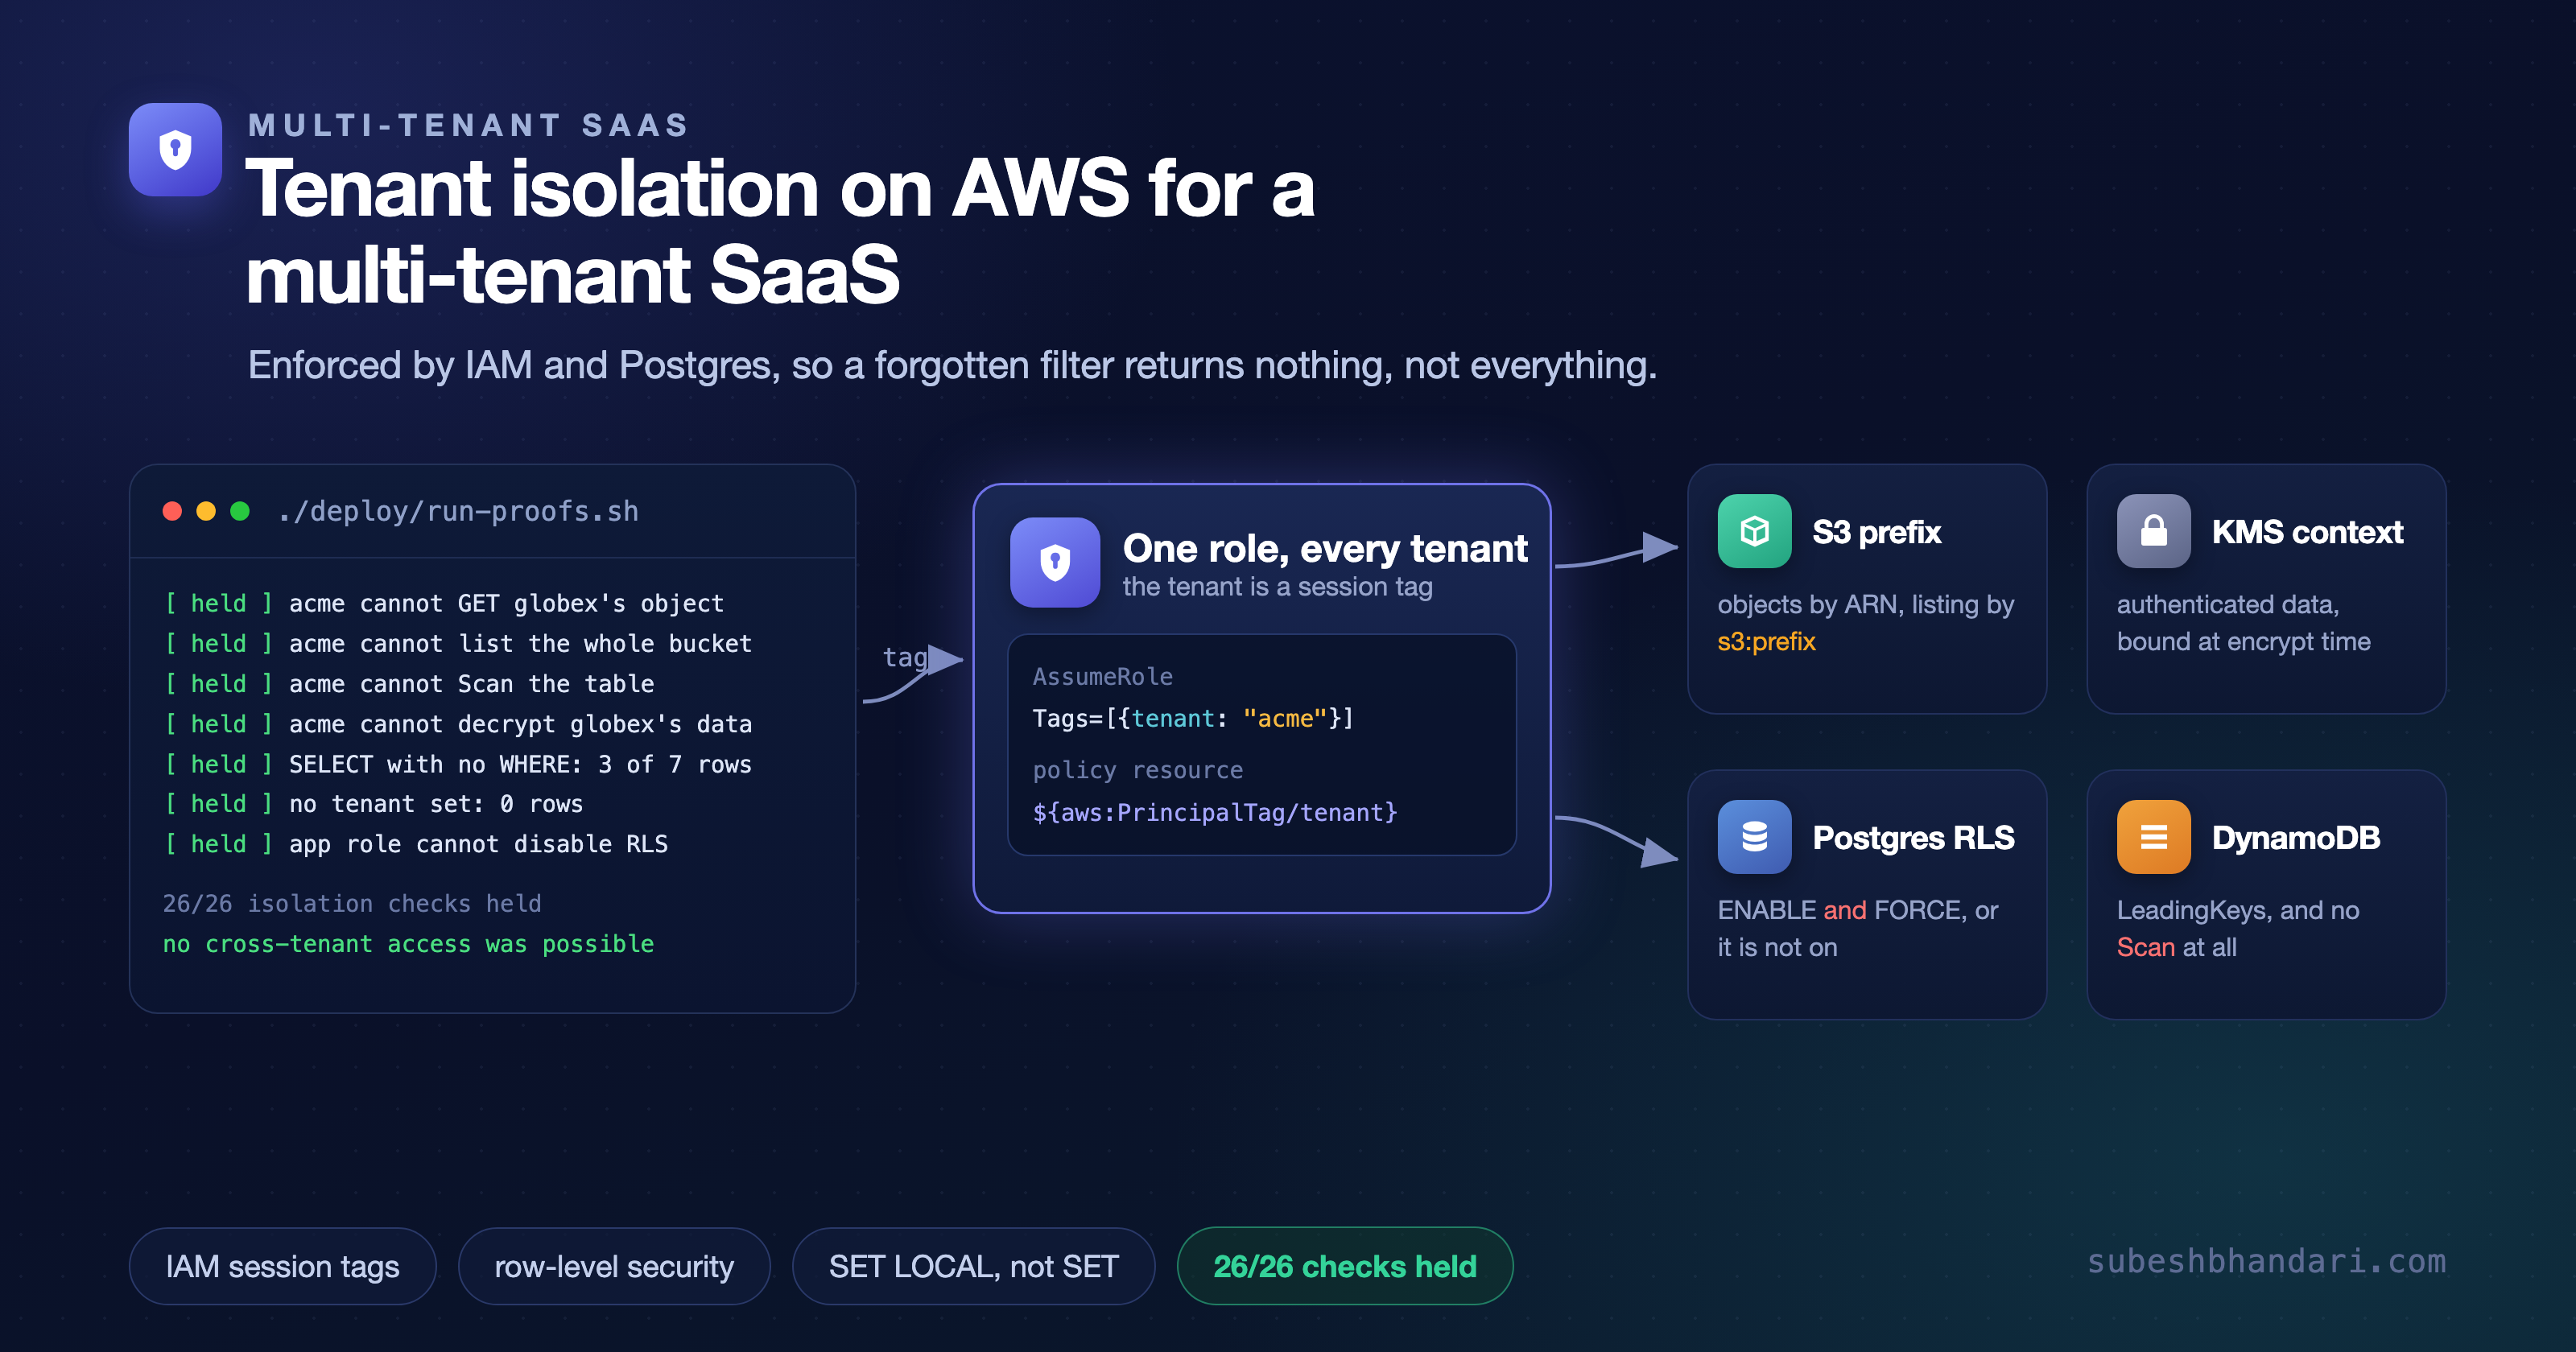Select the 26/26 checks held pill

tap(1345, 1266)
